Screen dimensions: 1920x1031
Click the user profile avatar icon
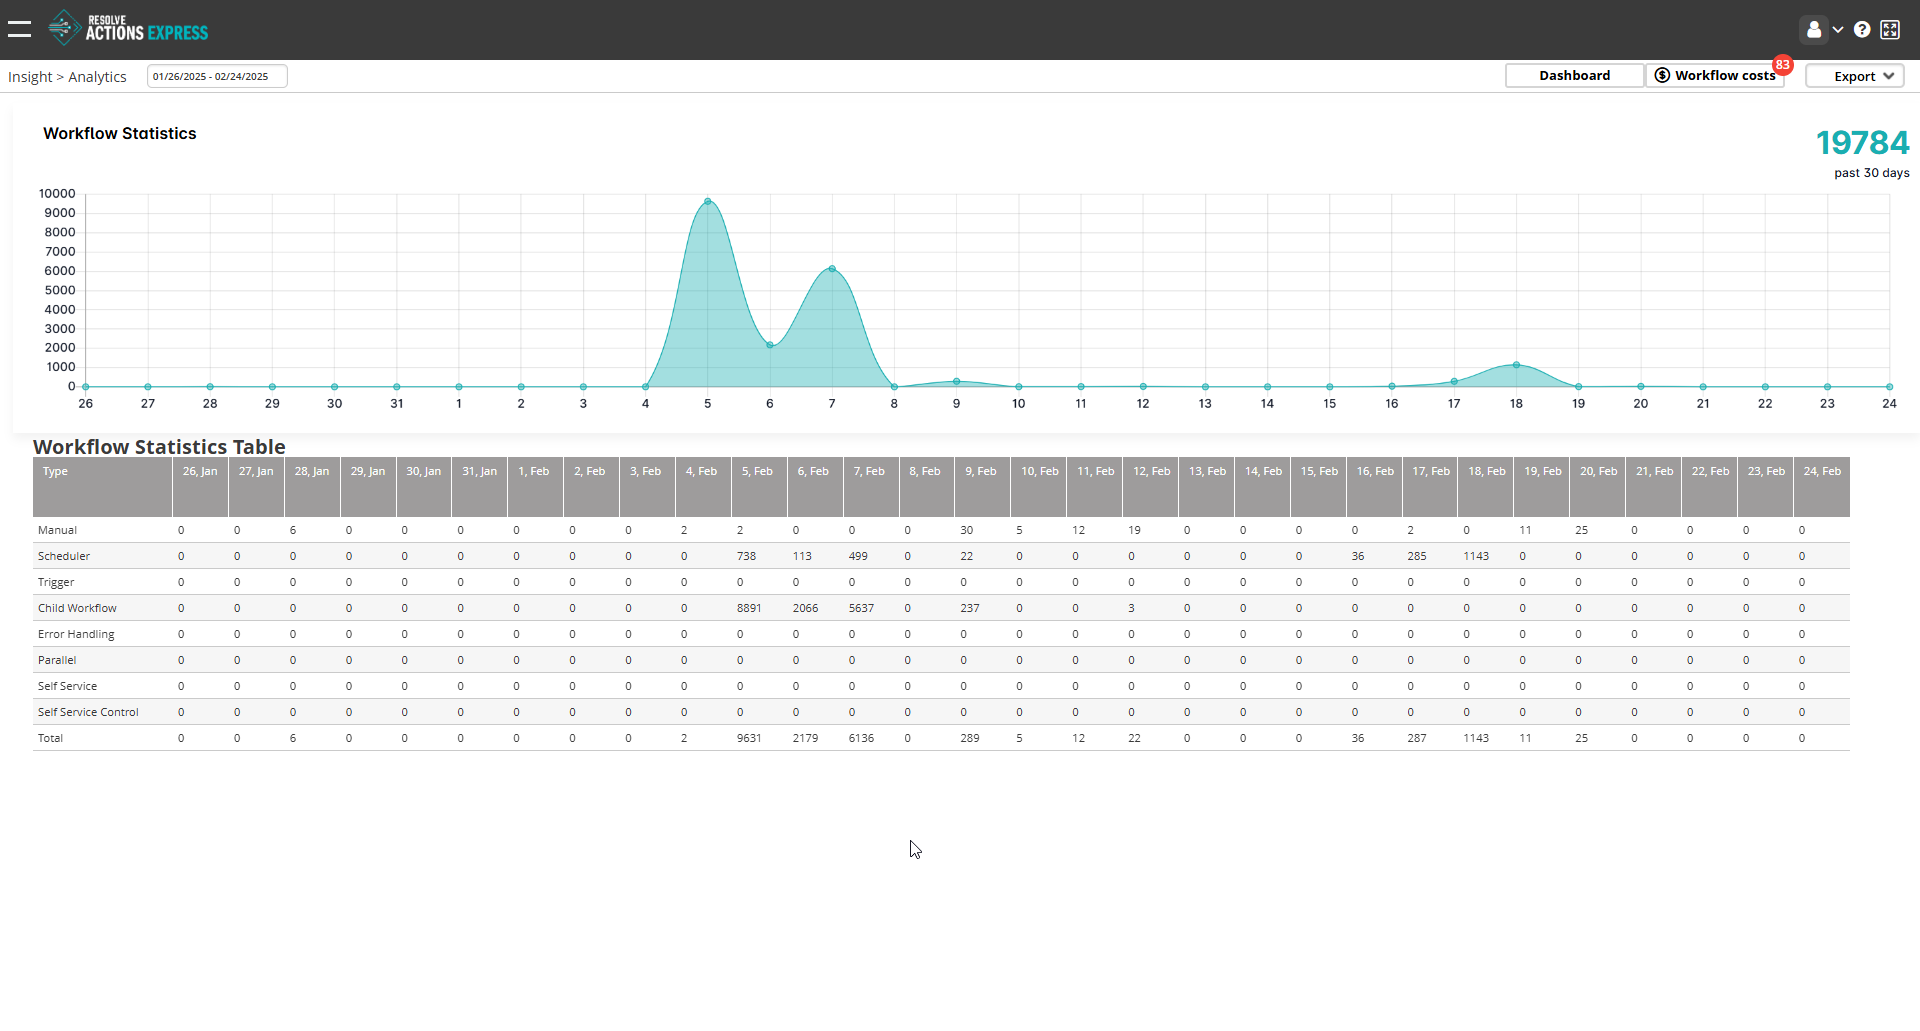click(x=1815, y=29)
